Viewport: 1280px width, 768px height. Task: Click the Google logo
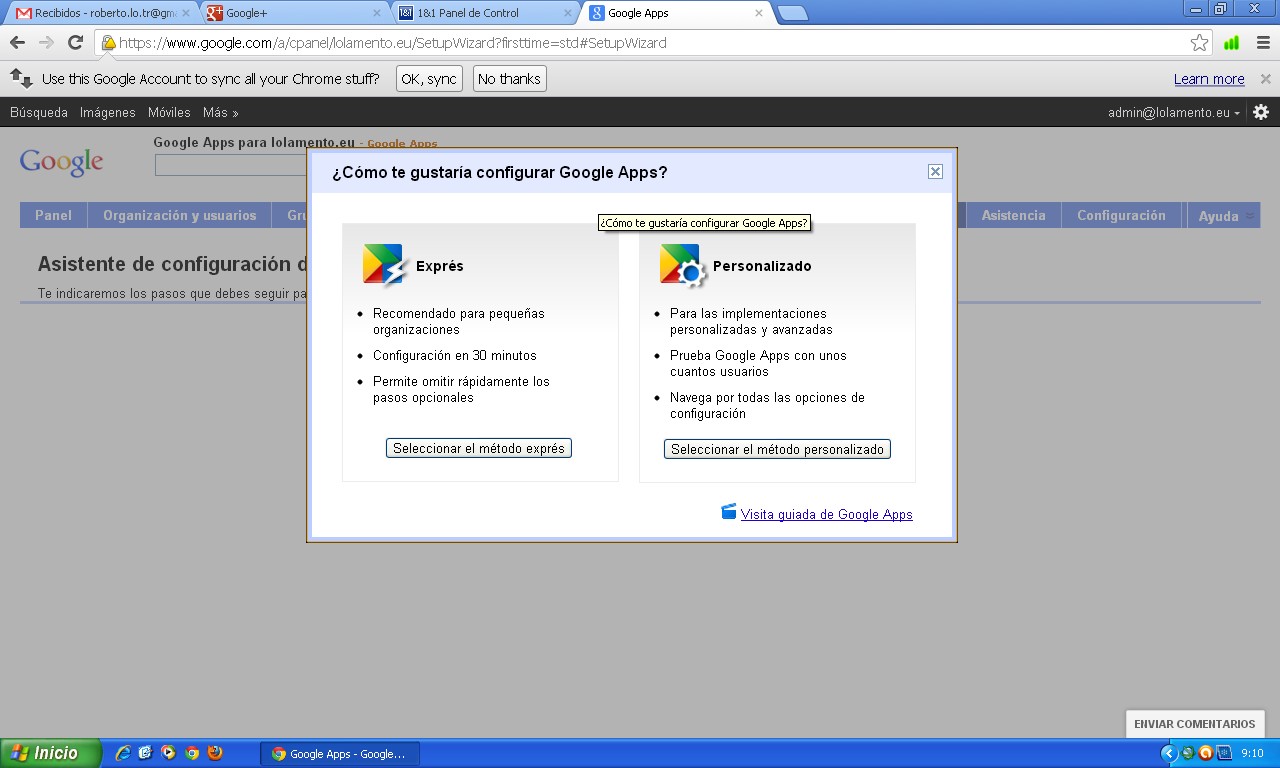click(x=61, y=162)
